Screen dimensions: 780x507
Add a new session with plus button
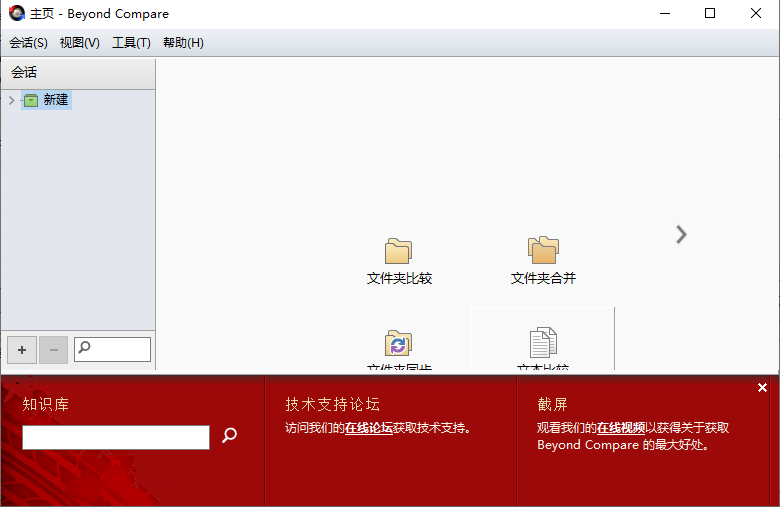click(22, 350)
